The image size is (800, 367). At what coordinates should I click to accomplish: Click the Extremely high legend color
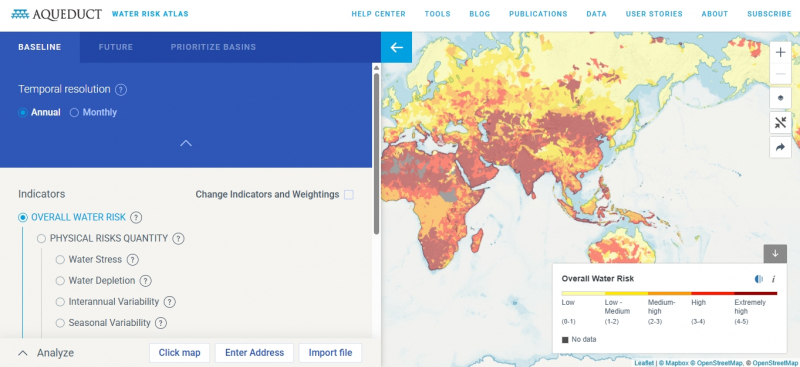point(756,293)
